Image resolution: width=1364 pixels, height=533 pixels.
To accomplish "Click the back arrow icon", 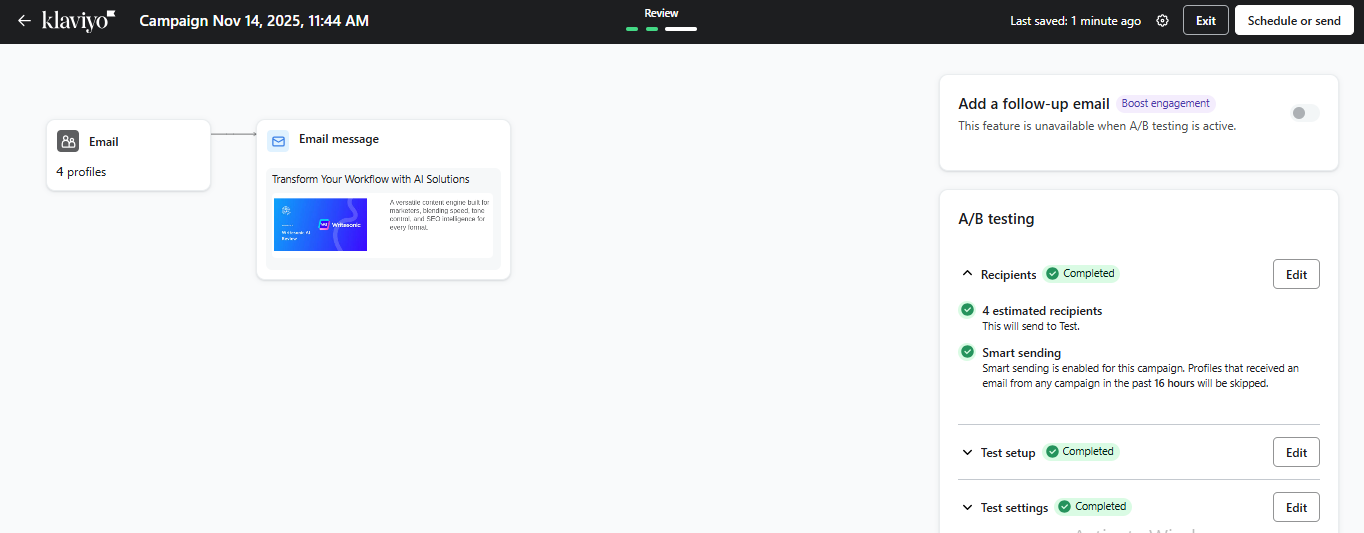I will pyautogui.click(x=24, y=21).
